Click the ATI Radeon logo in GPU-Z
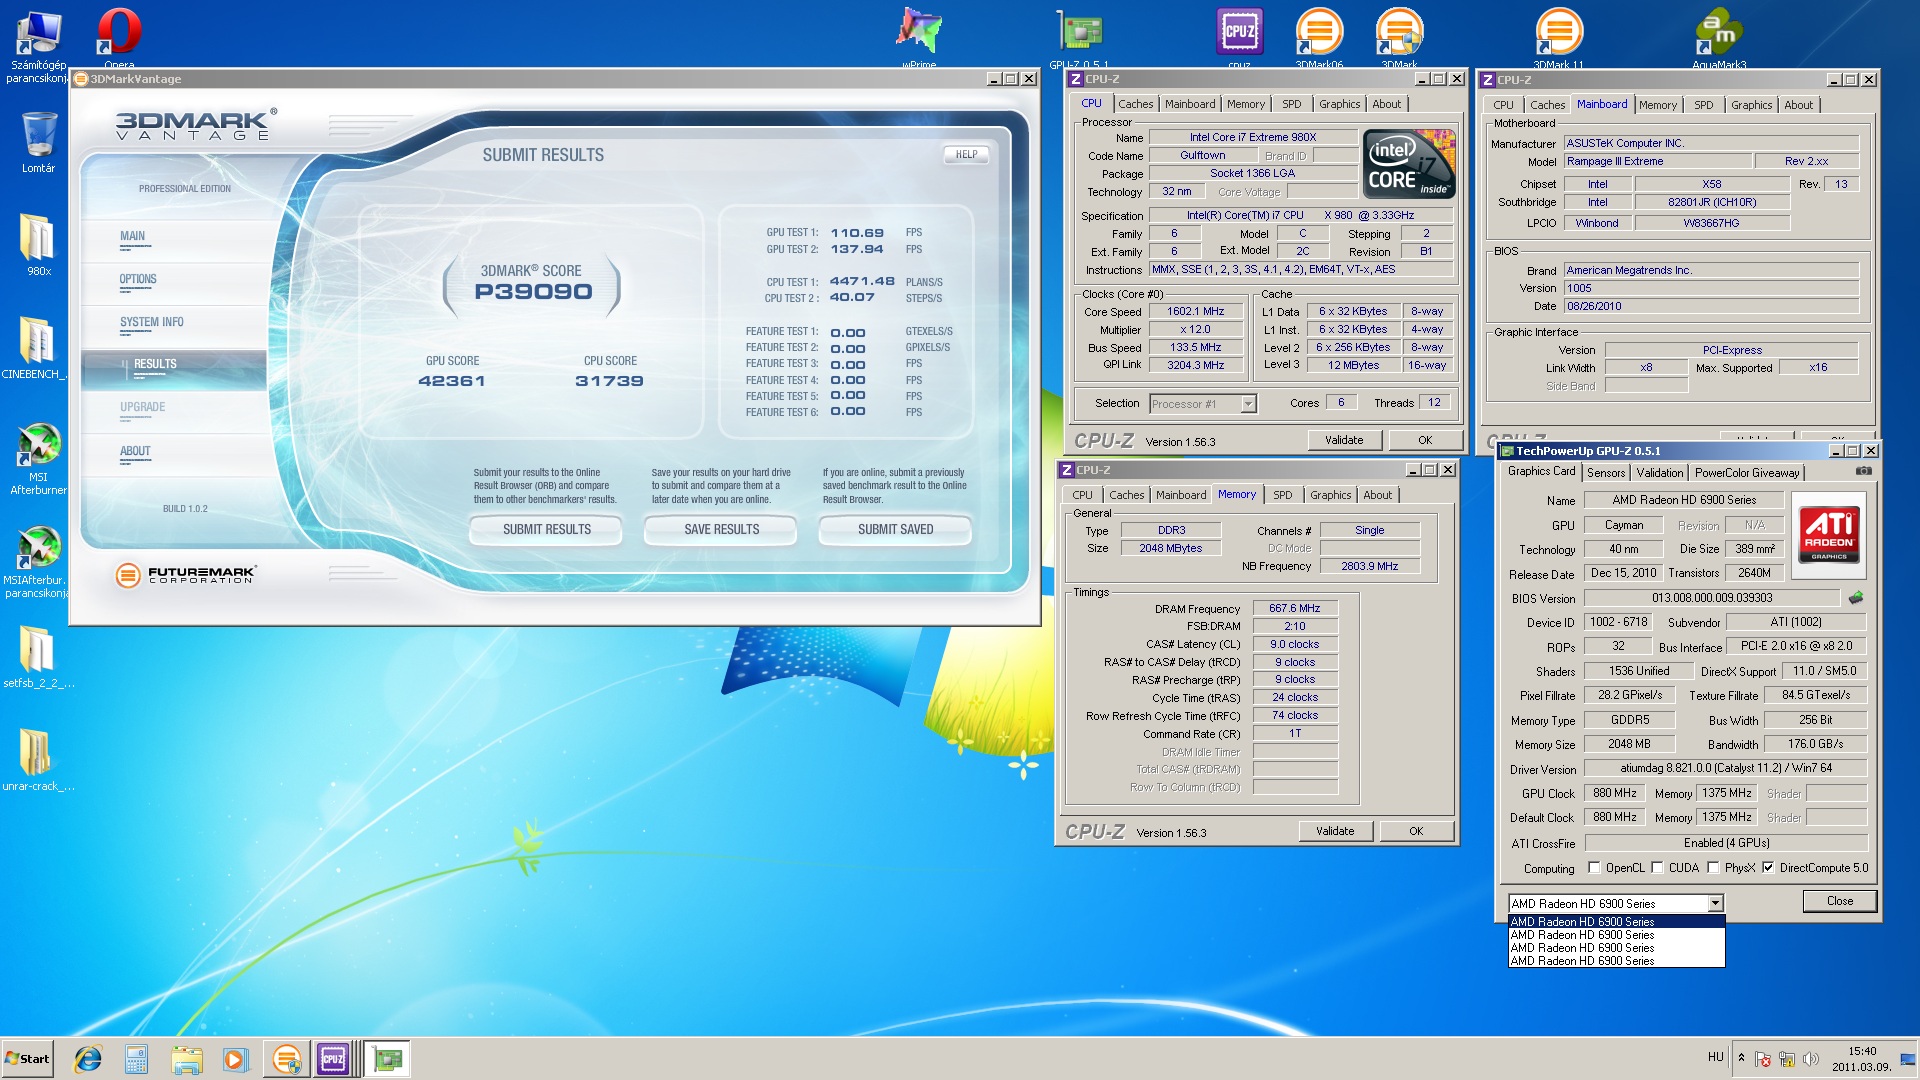 1829,533
